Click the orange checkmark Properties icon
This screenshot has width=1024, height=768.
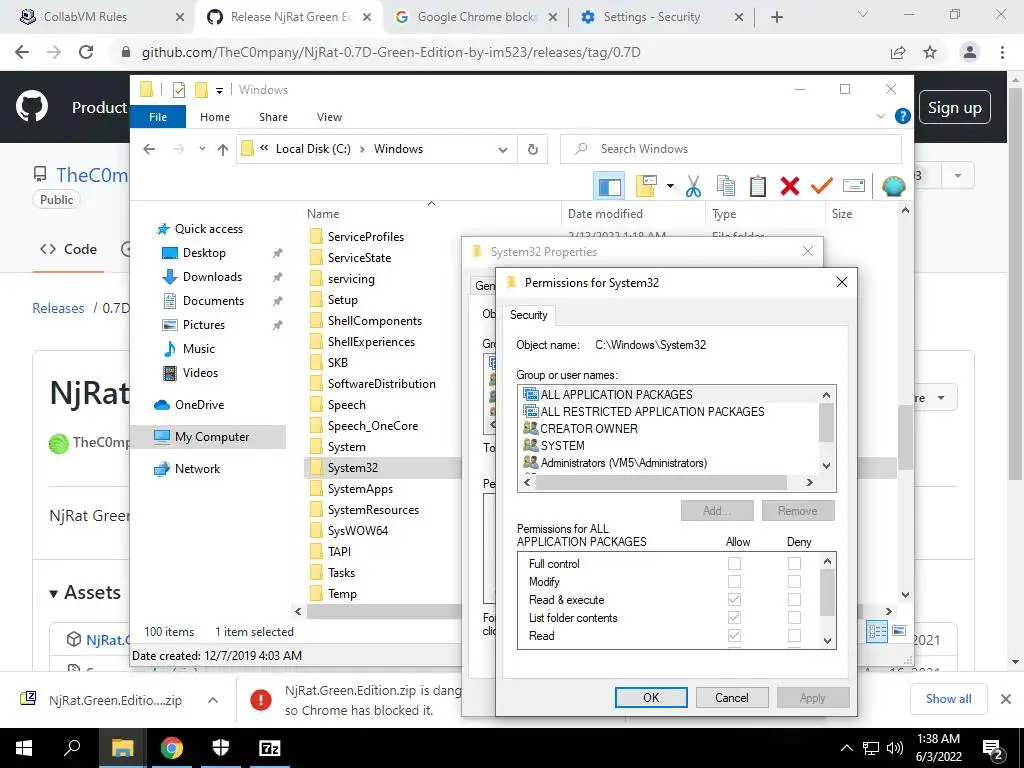(822, 187)
